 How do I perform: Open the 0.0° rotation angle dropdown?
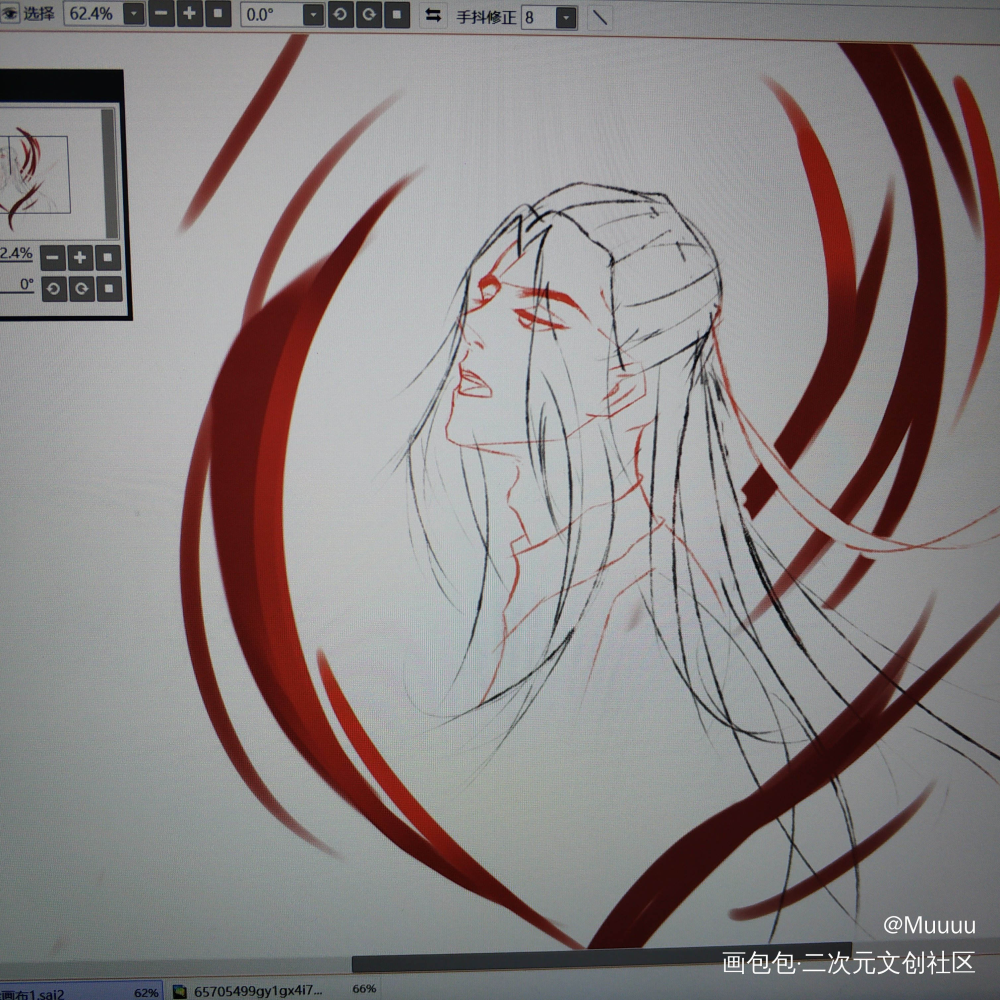(x=313, y=15)
